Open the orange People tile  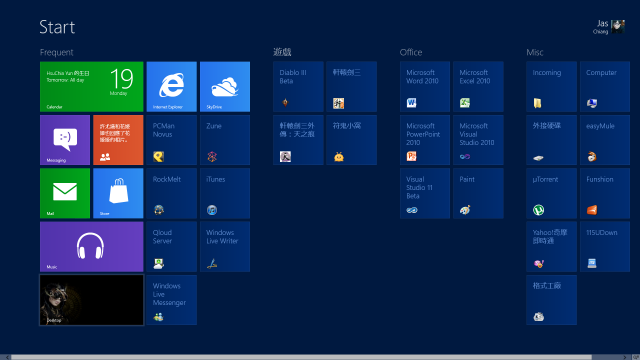tap(118, 140)
